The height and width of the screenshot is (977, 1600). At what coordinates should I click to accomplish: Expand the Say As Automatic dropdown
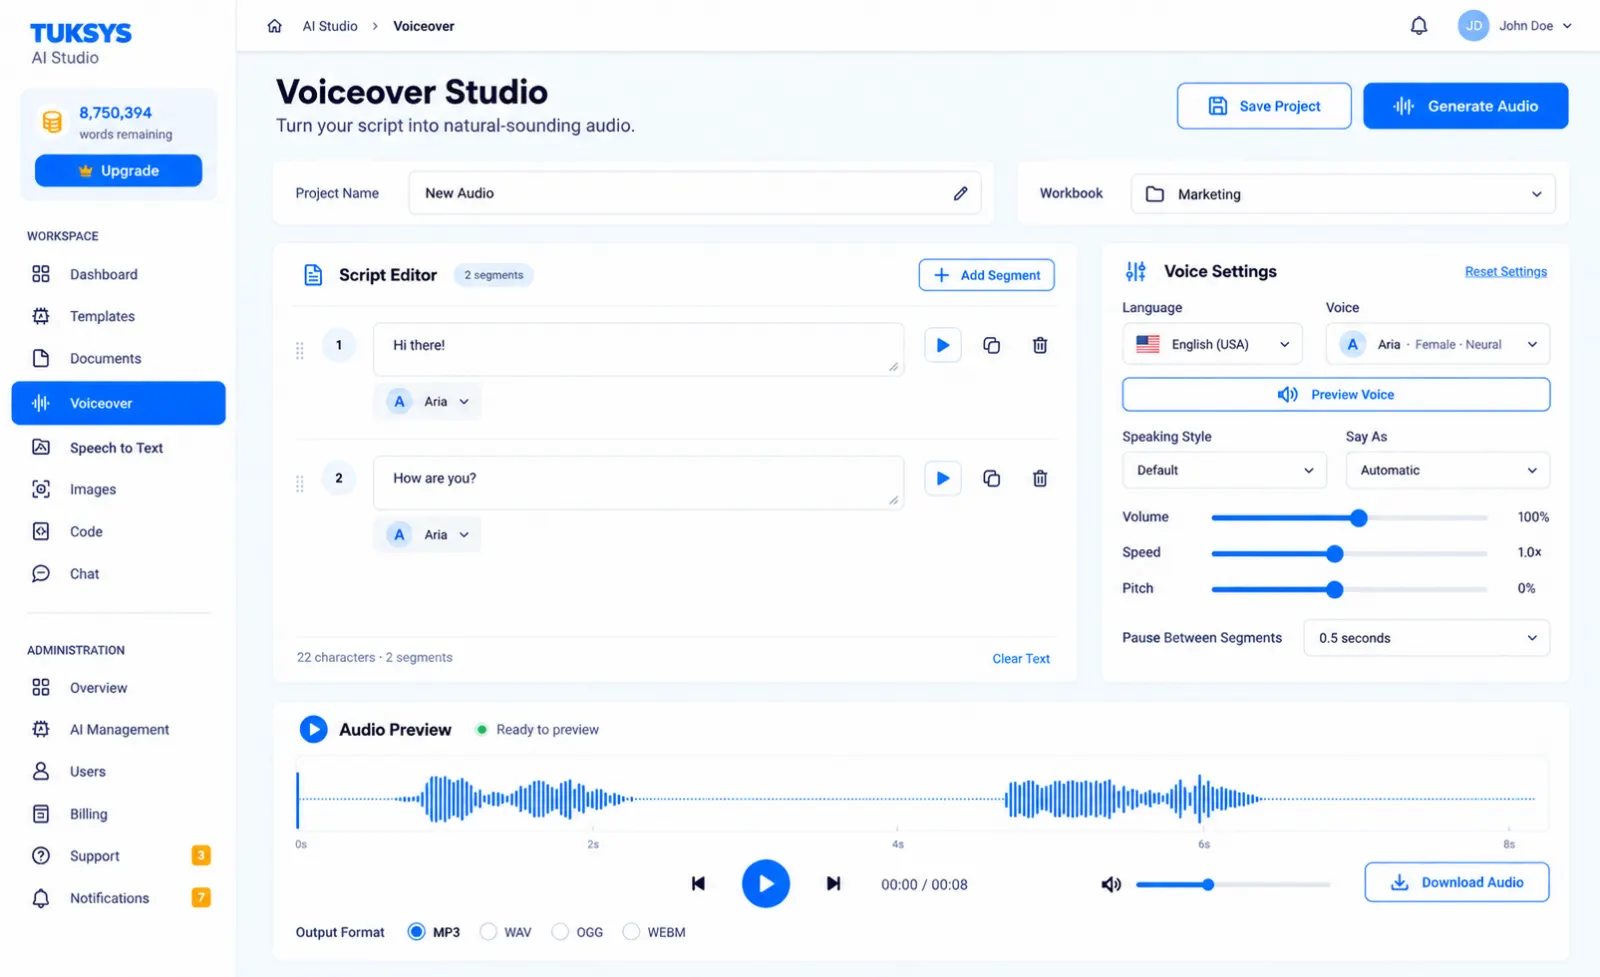click(x=1447, y=470)
